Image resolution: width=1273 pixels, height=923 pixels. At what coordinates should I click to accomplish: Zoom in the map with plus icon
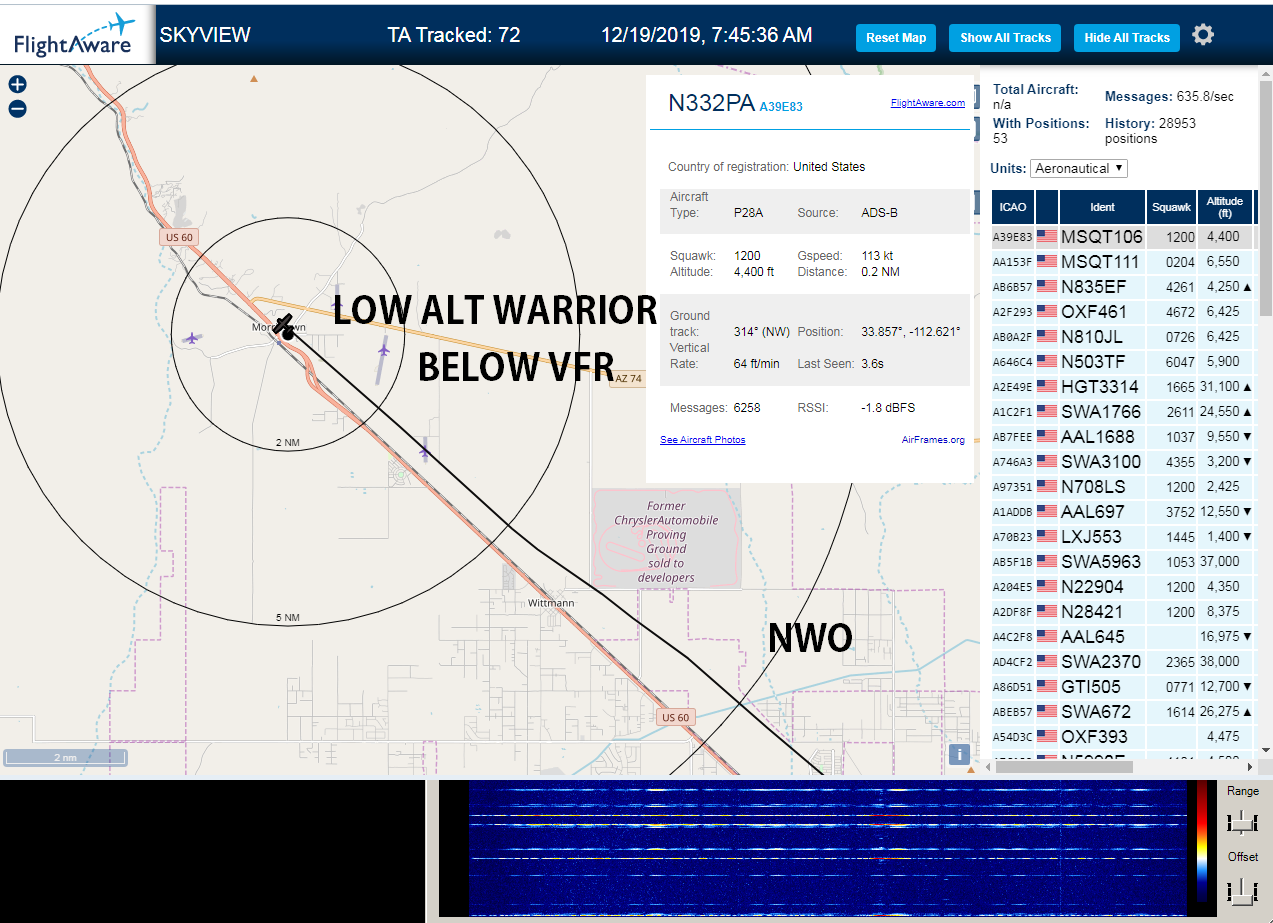click(17, 84)
